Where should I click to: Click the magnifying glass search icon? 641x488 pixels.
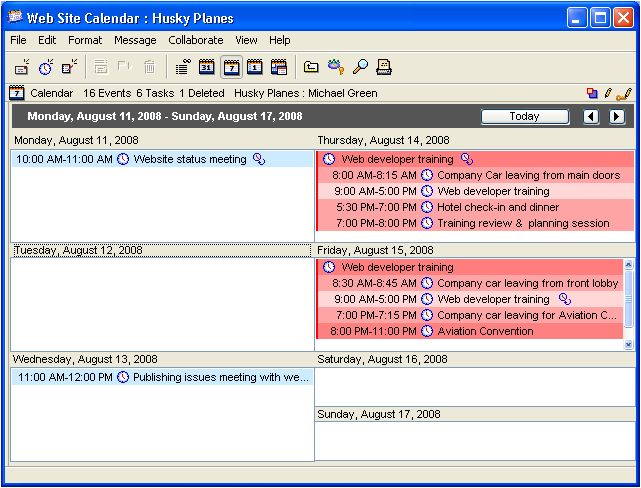pos(360,67)
